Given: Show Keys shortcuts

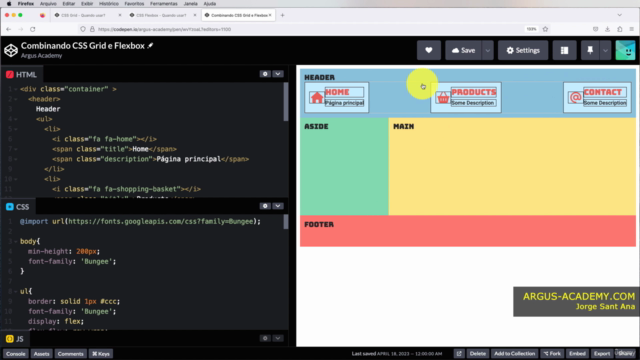Looking at the screenshot, I should click(101, 353).
